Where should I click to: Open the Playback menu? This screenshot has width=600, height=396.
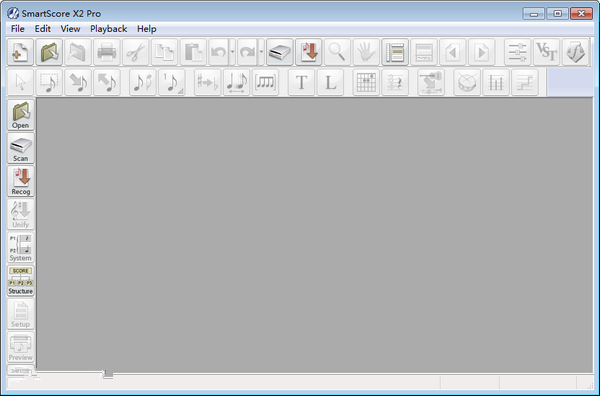pyautogui.click(x=109, y=29)
